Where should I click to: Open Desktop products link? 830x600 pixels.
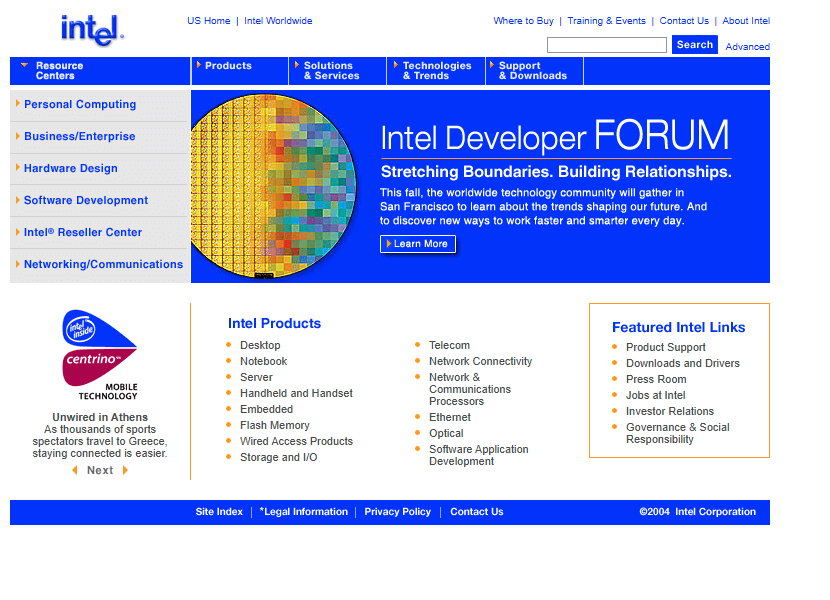(260, 345)
